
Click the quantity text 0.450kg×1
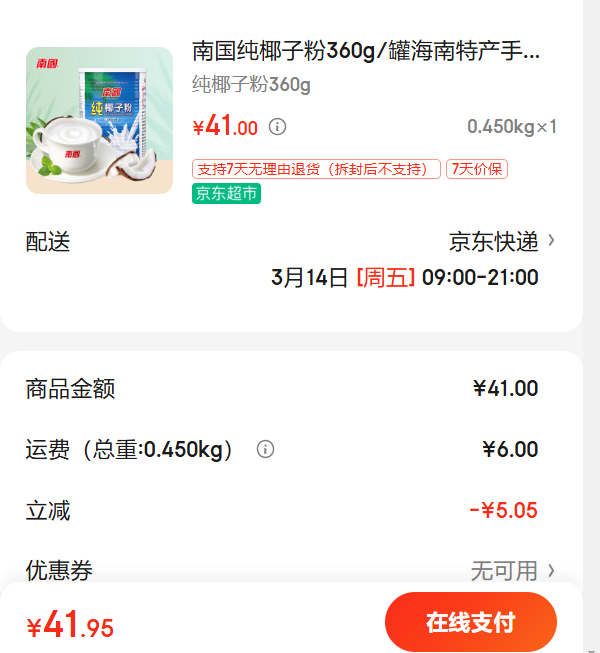pyautogui.click(x=512, y=127)
